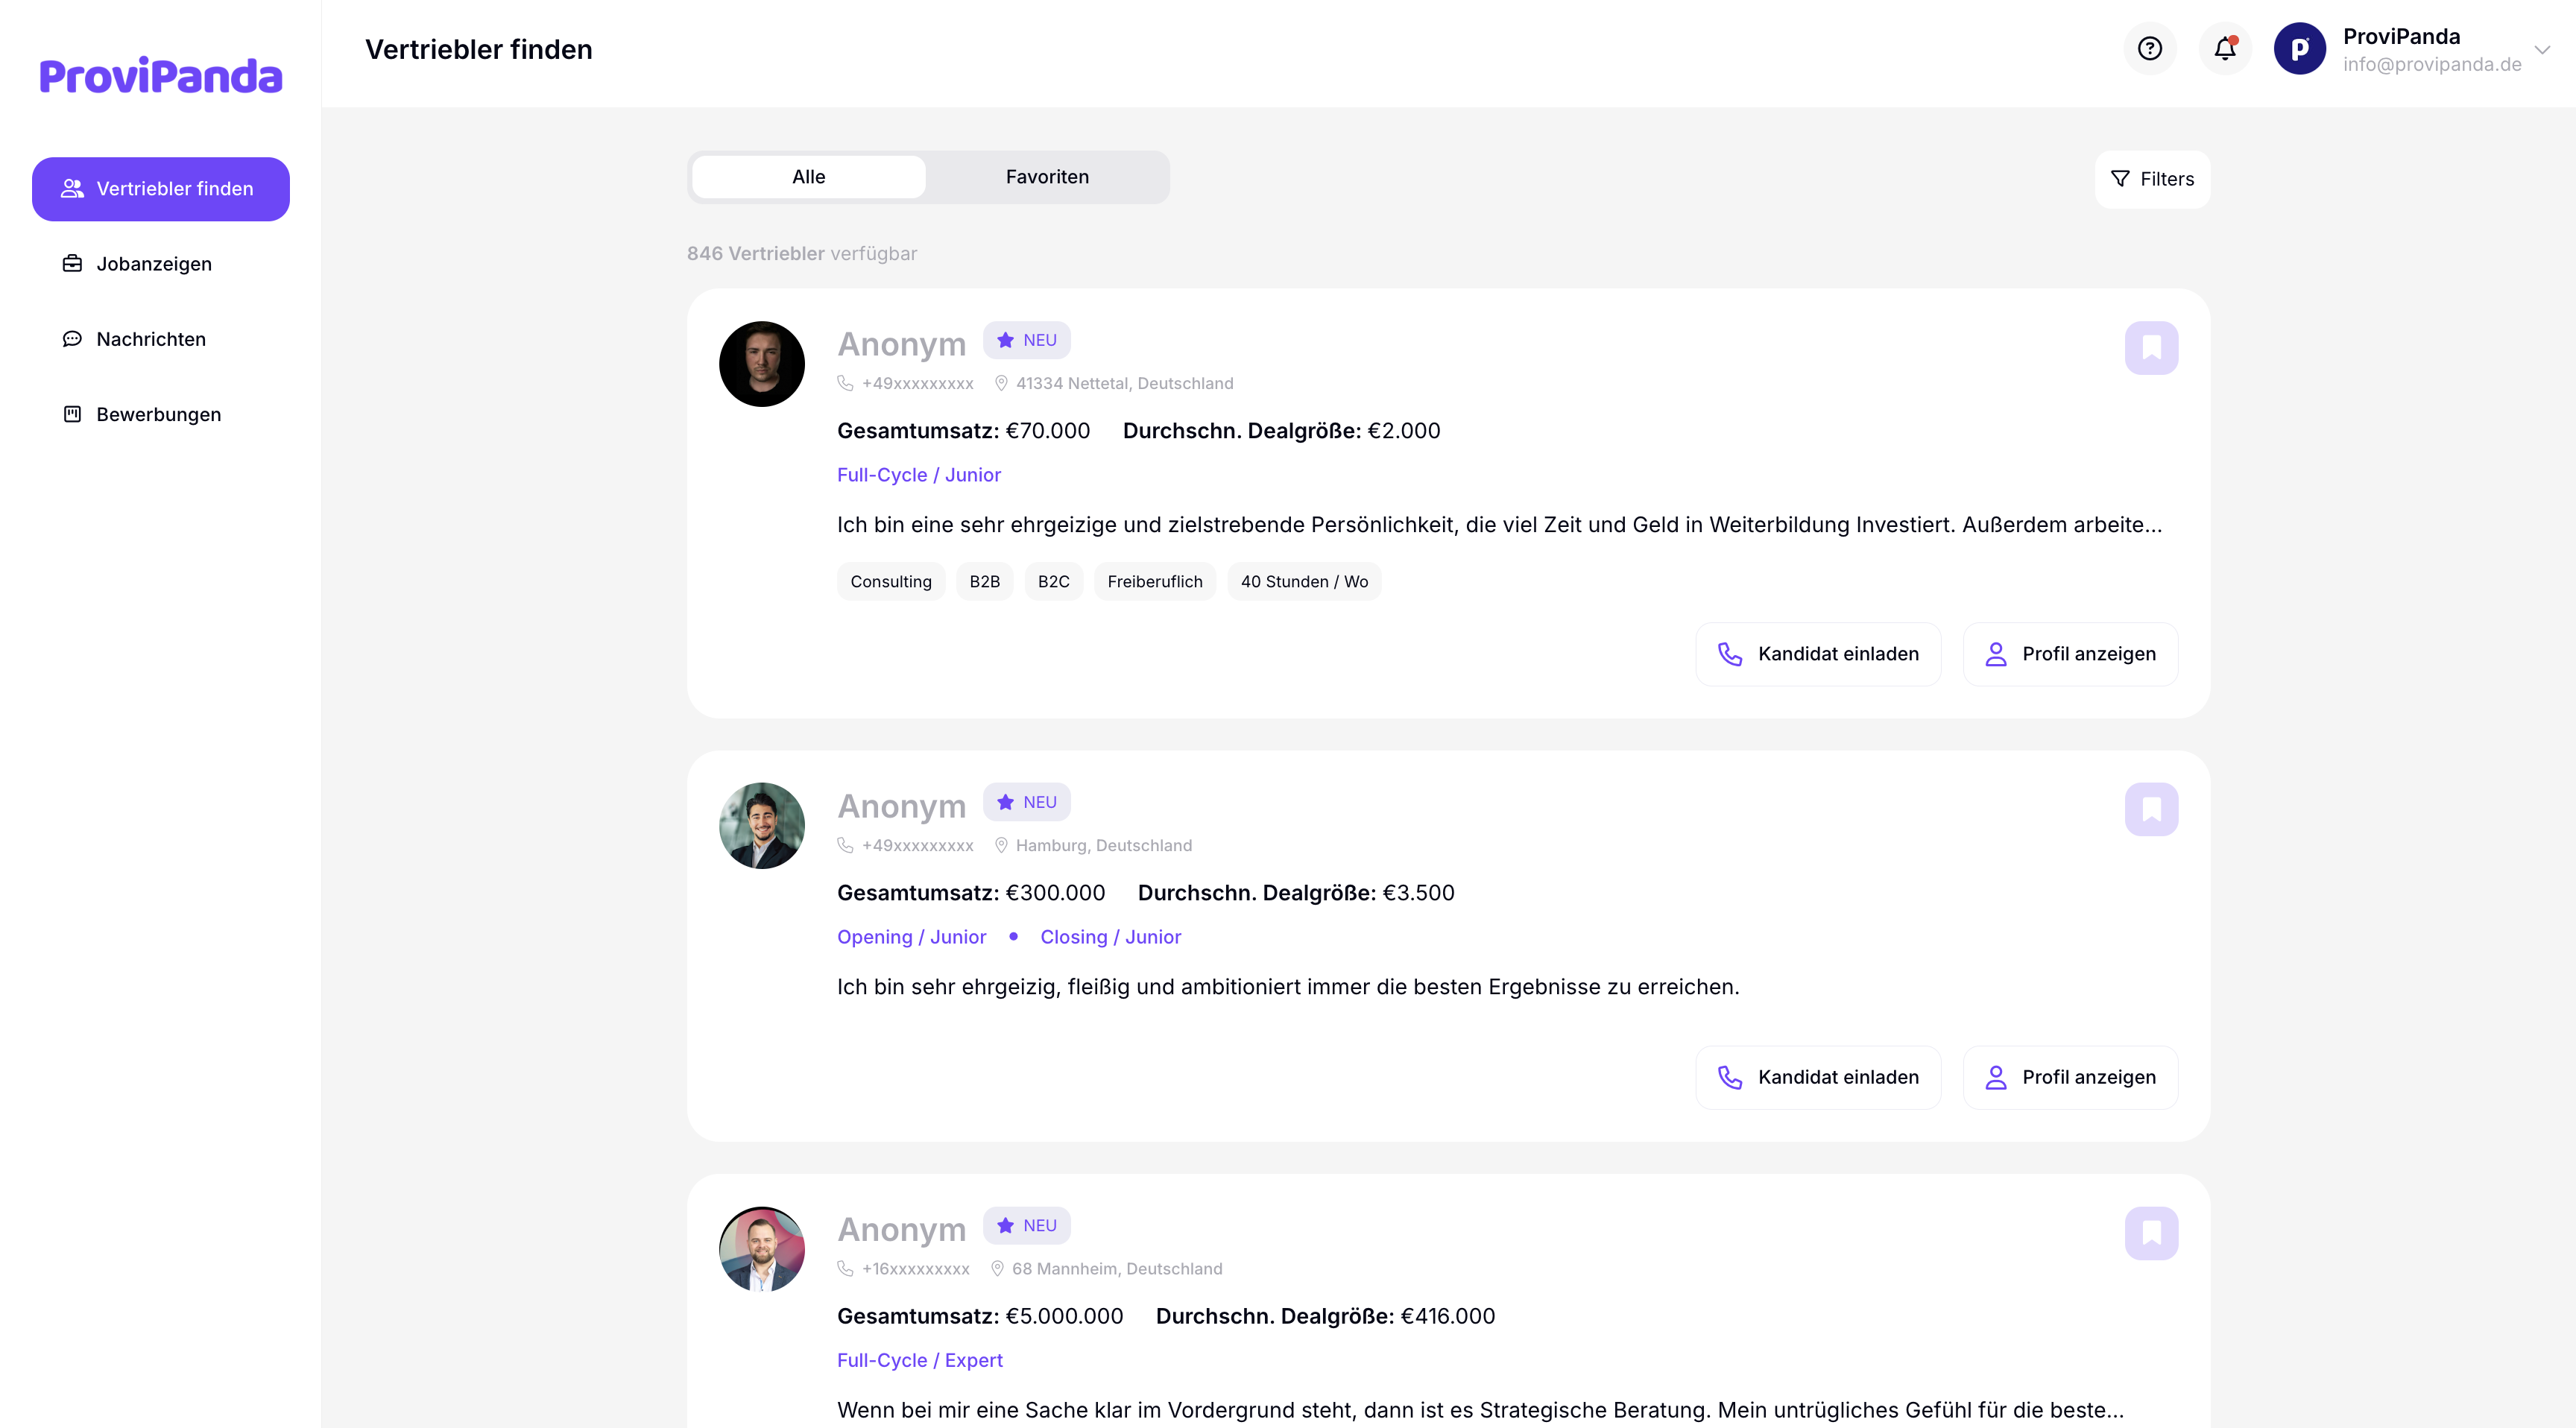
Task: Go to Nachrichten in the sidebar
Action: (151, 339)
